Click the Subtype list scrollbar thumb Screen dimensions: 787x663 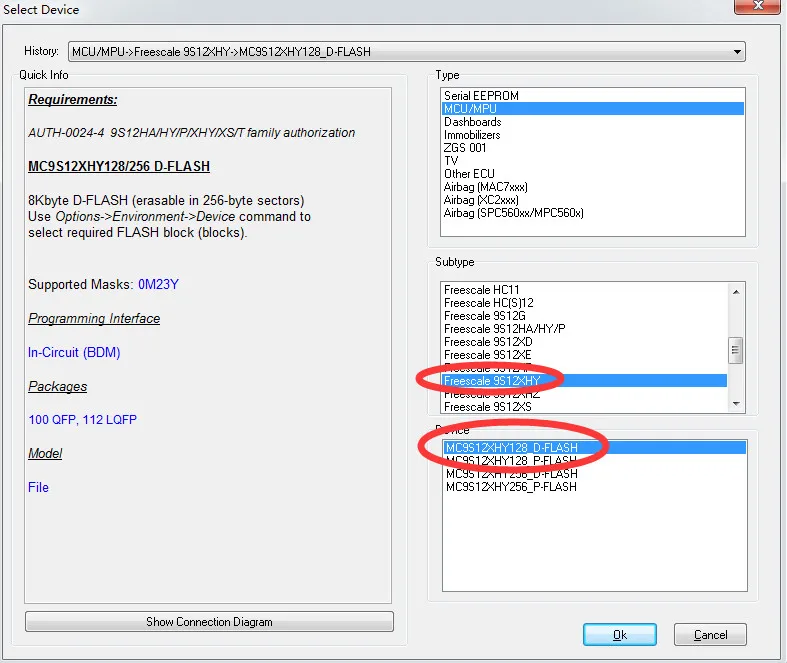736,350
